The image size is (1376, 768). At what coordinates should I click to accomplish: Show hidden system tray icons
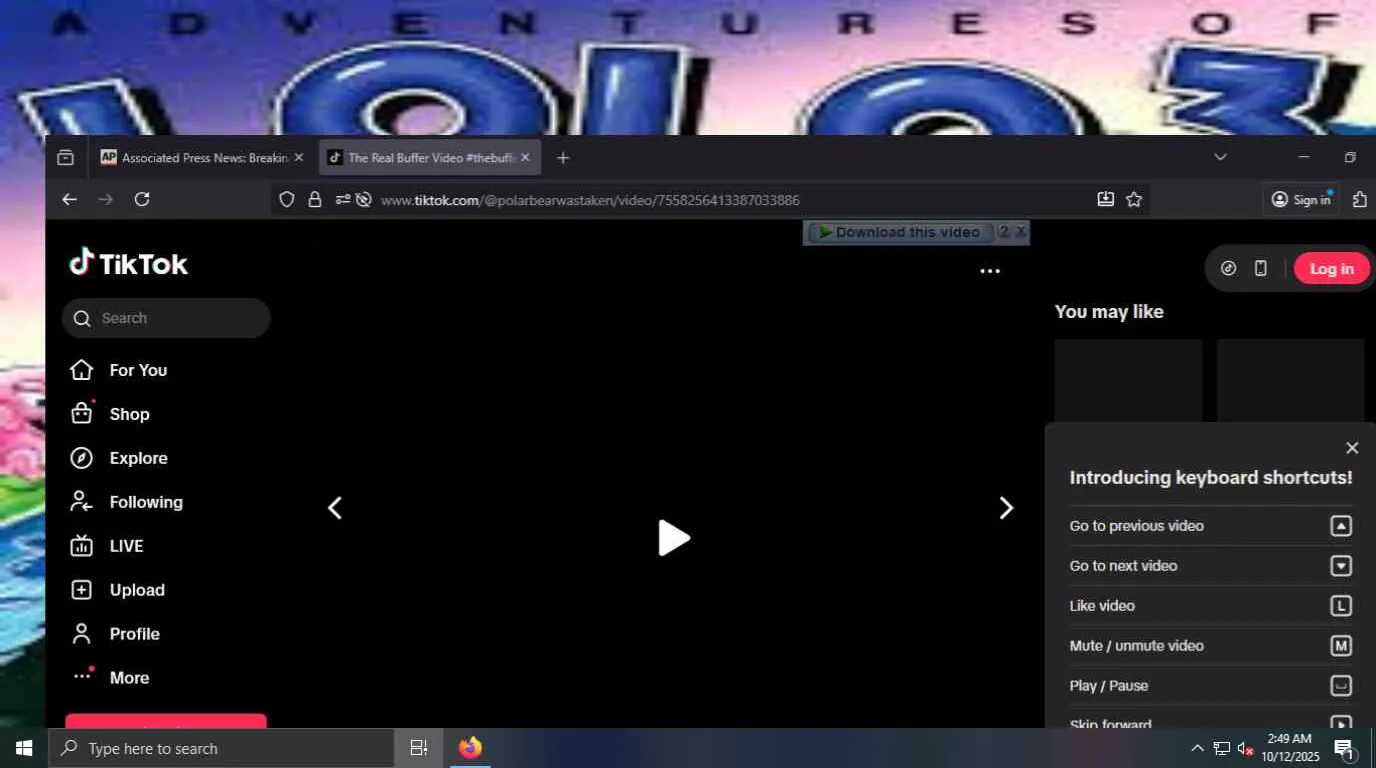point(1197,748)
